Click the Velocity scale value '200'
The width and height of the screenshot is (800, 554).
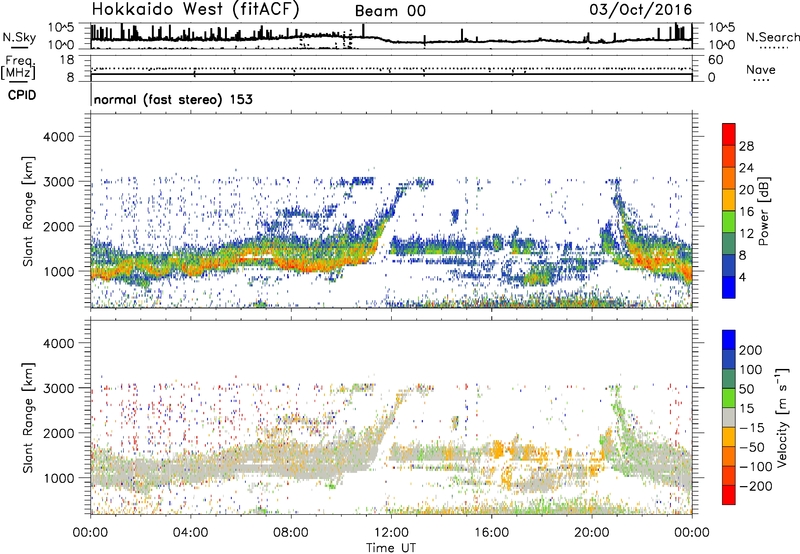(x=751, y=350)
